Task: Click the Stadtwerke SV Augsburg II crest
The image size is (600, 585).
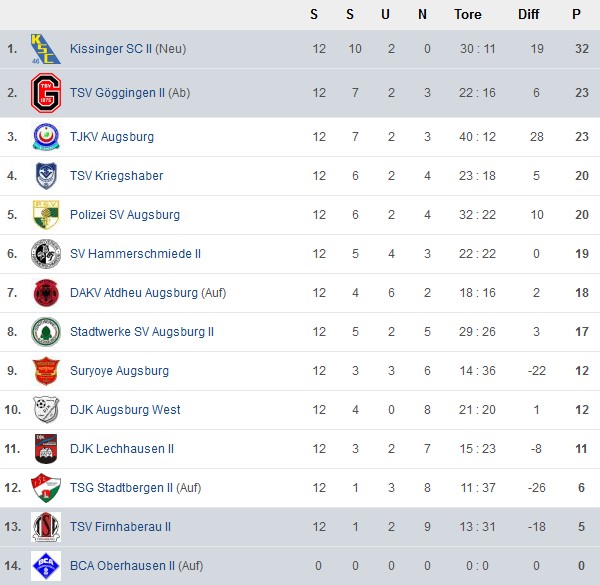Action: click(46, 332)
